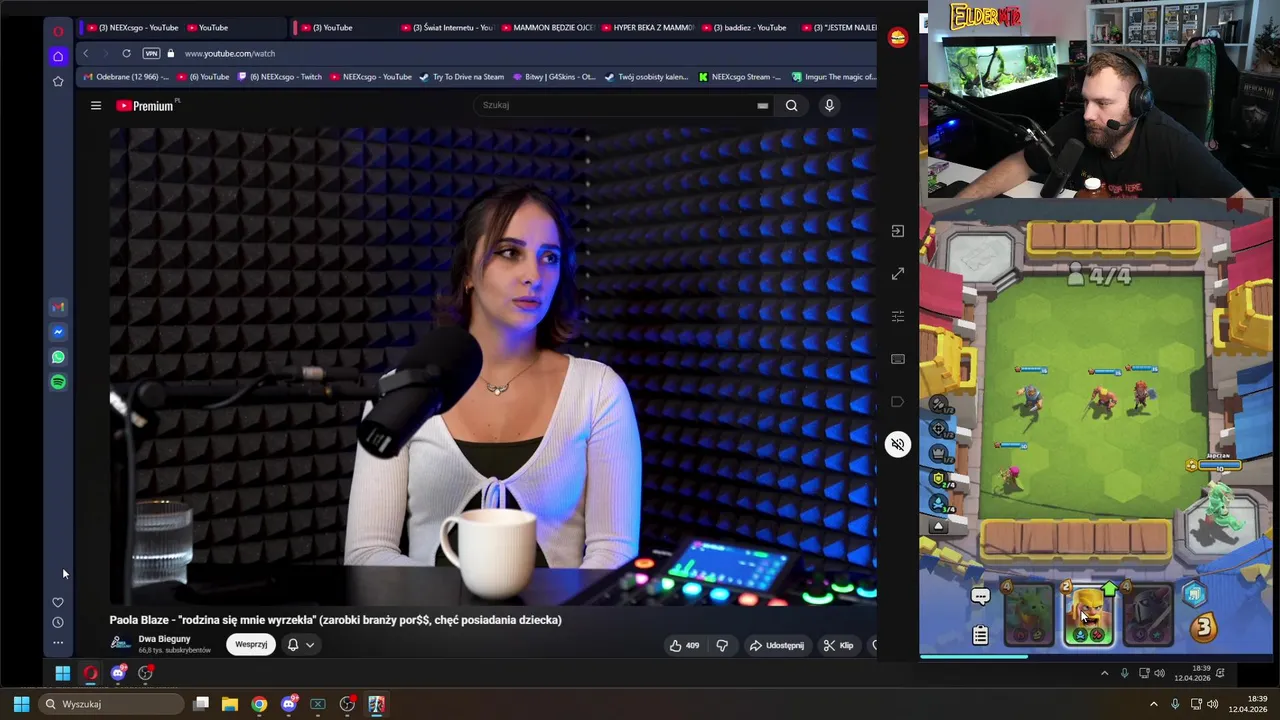Viewport: 1280px width, 720px height.
Task: Reload the page in Opera
Action: pos(126,53)
